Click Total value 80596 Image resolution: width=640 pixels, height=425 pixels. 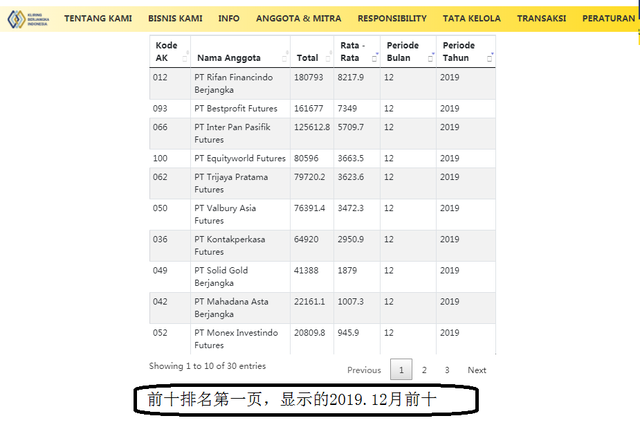point(306,158)
